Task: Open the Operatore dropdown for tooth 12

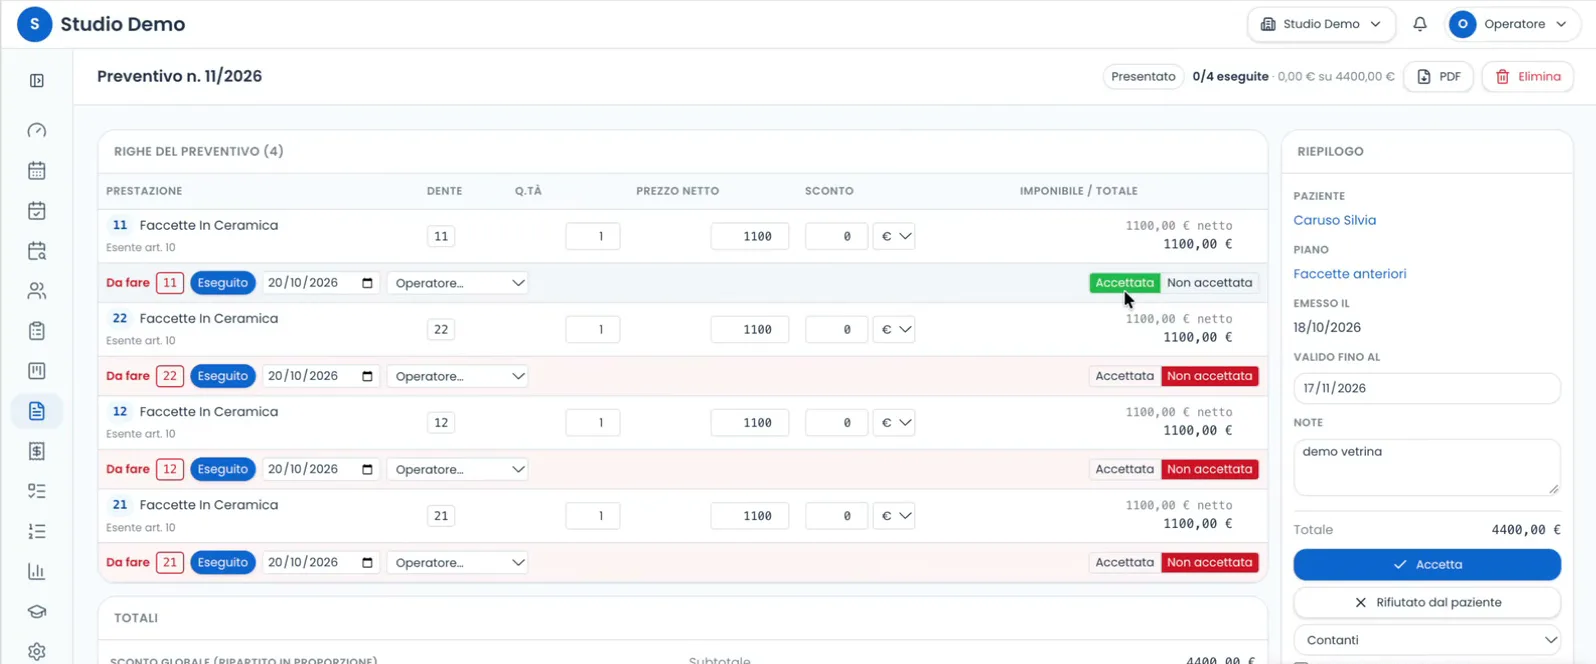Action: pyautogui.click(x=458, y=469)
